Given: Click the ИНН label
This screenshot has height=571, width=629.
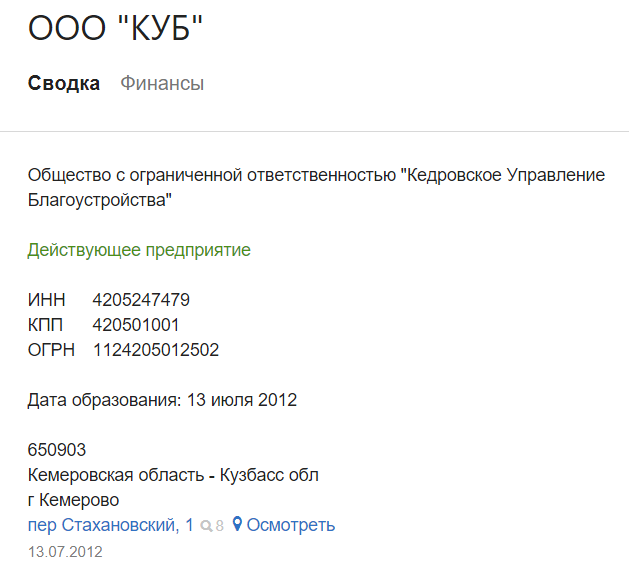Looking at the screenshot, I should coord(47,300).
